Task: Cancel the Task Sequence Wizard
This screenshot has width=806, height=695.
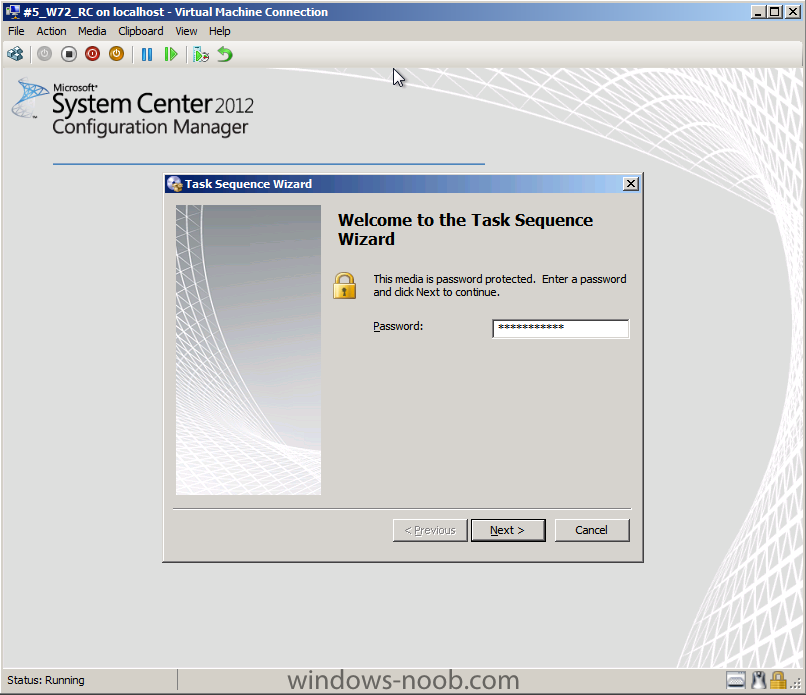Action: (x=592, y=530)
